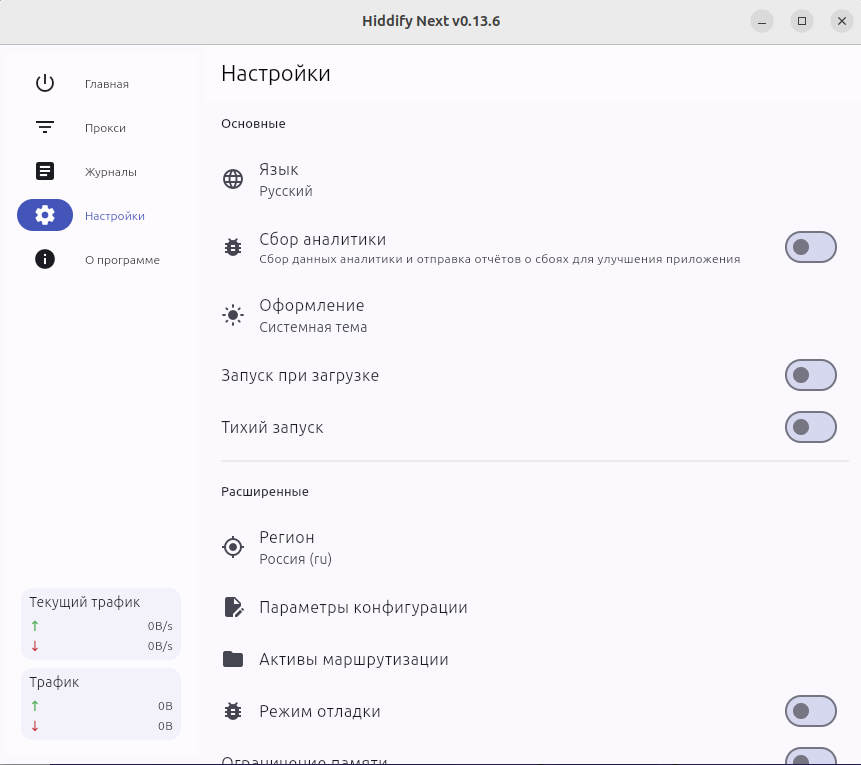Screen dimensions: 861x765
Task: Enable the Сбор аналитики switch
Action: point(810,247)
